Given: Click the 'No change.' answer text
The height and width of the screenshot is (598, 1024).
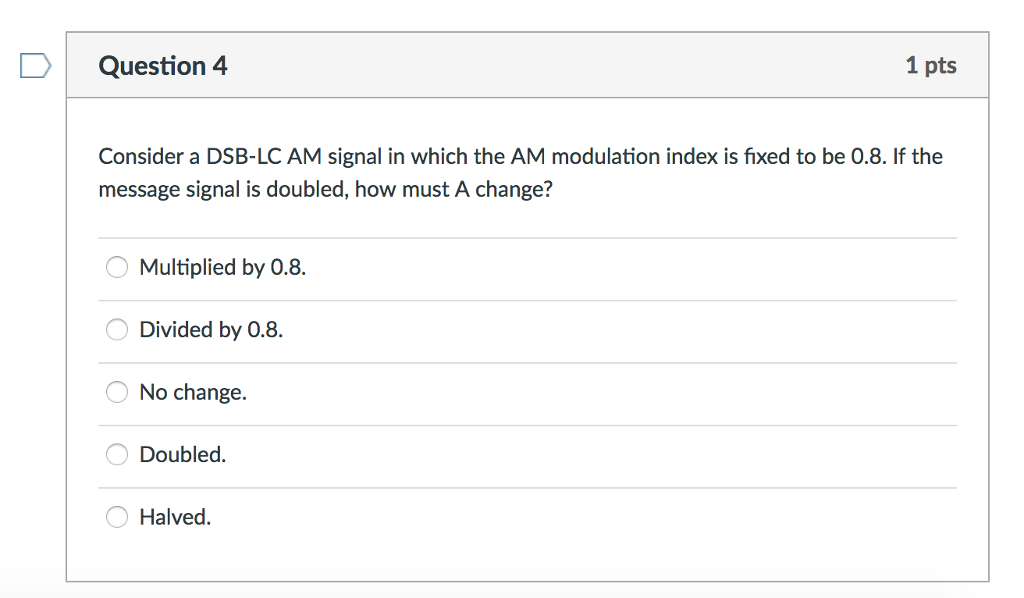Looking at the screenshot, I should 193,392.
